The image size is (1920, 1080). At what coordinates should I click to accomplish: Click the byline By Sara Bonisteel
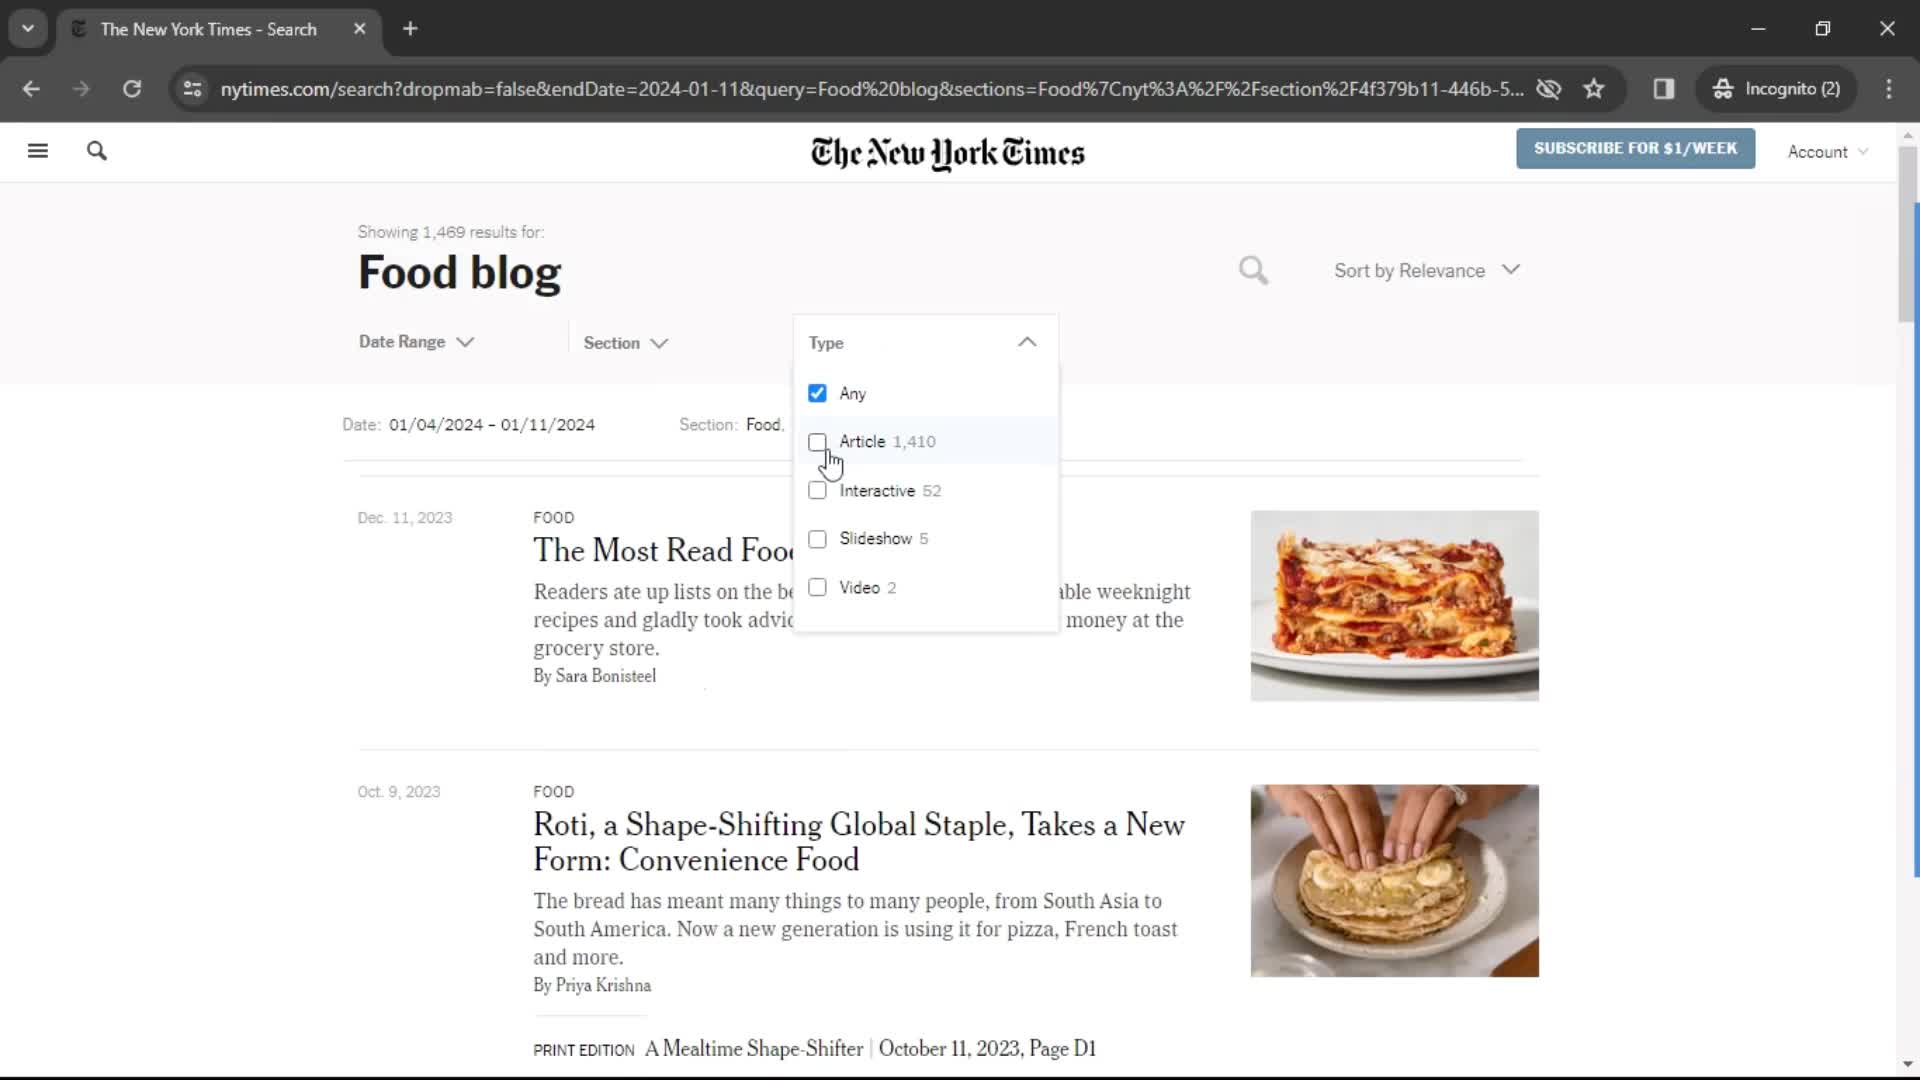[x=595, y=676]
